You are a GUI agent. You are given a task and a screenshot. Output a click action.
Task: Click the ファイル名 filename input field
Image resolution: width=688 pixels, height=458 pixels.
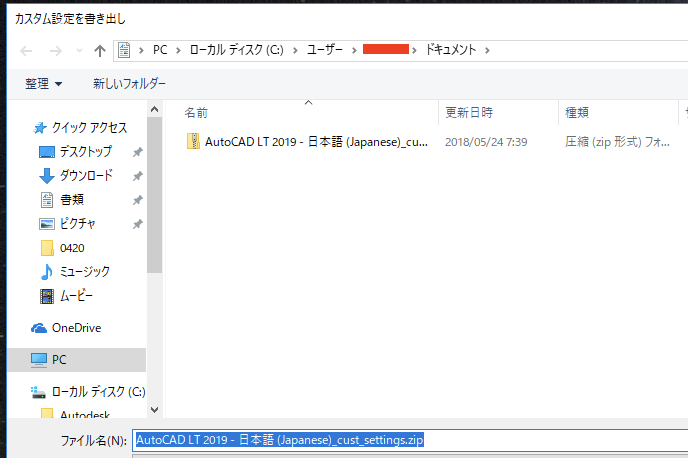point(410,440)
